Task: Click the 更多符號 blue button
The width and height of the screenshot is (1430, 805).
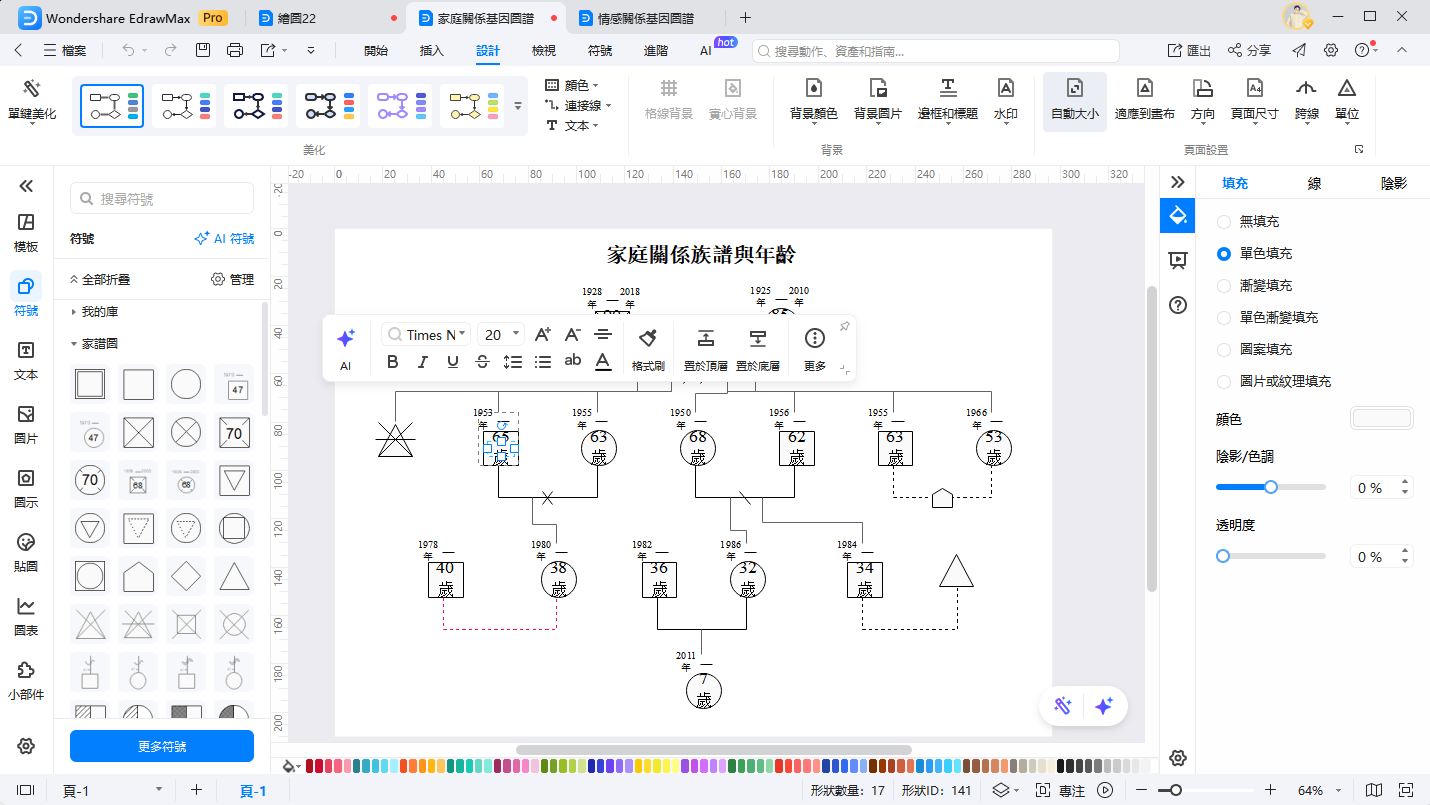Action: tap(161, 746)
